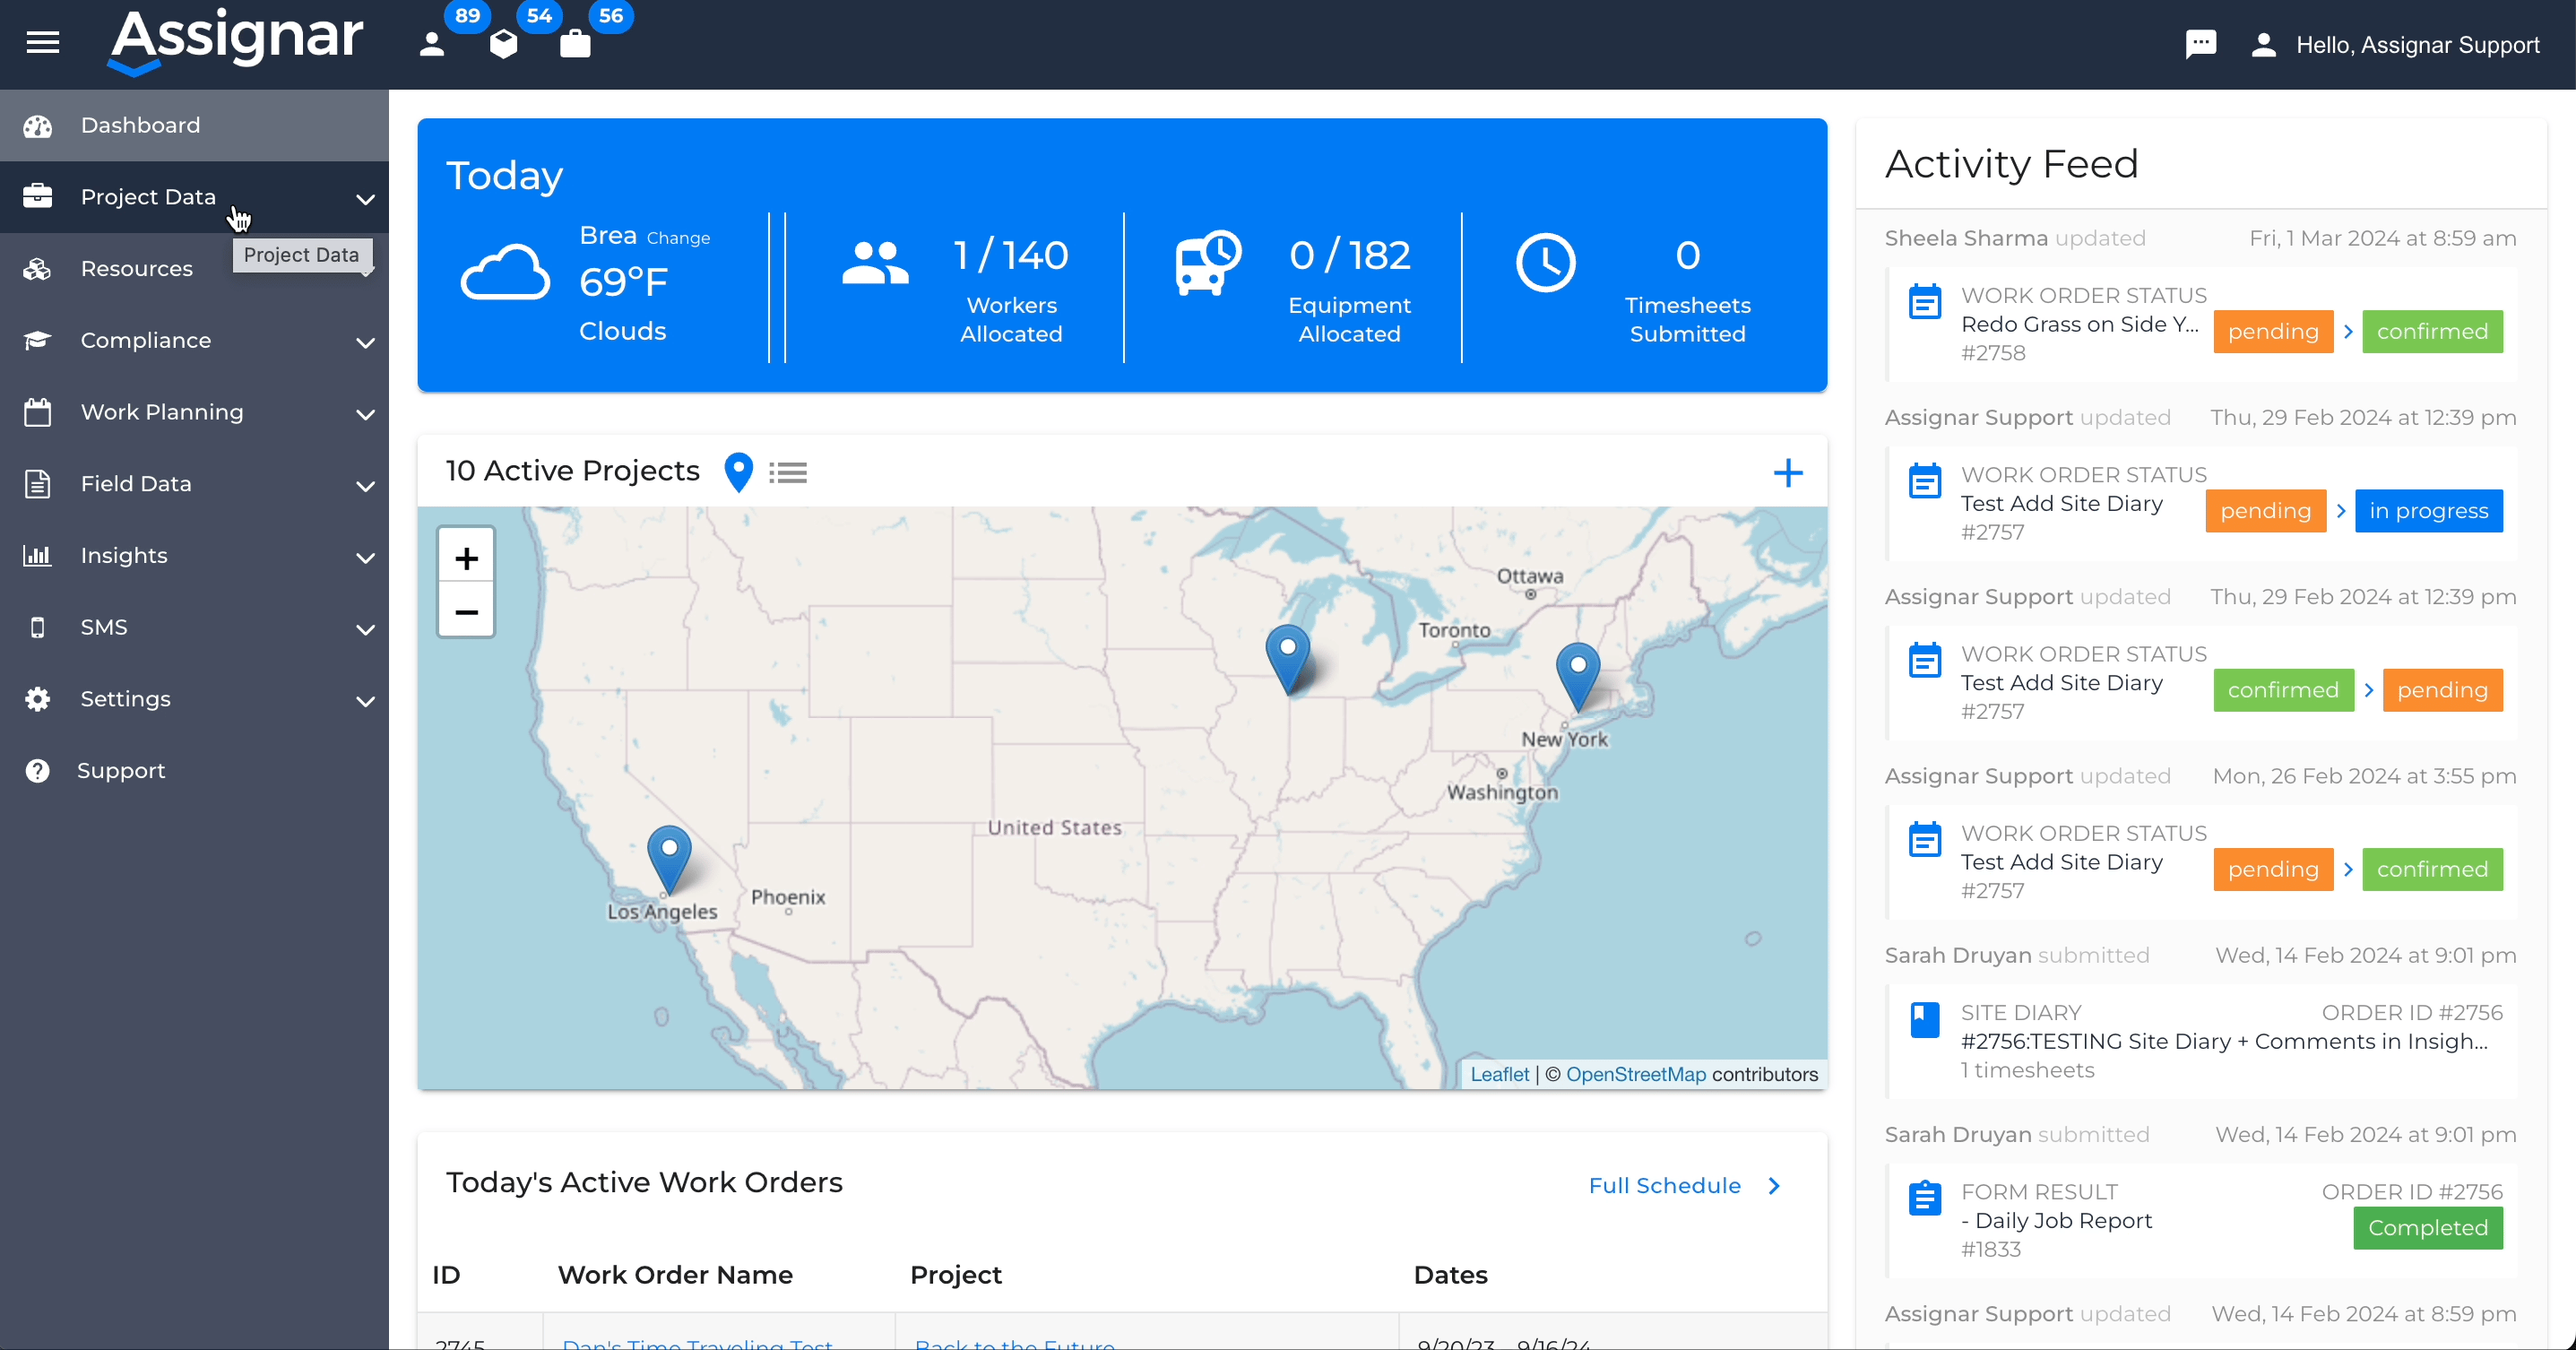The width and height of the screenshot is (2576, 1350).
Task: Open the chat messages icon
Action: pos(2201,44)
